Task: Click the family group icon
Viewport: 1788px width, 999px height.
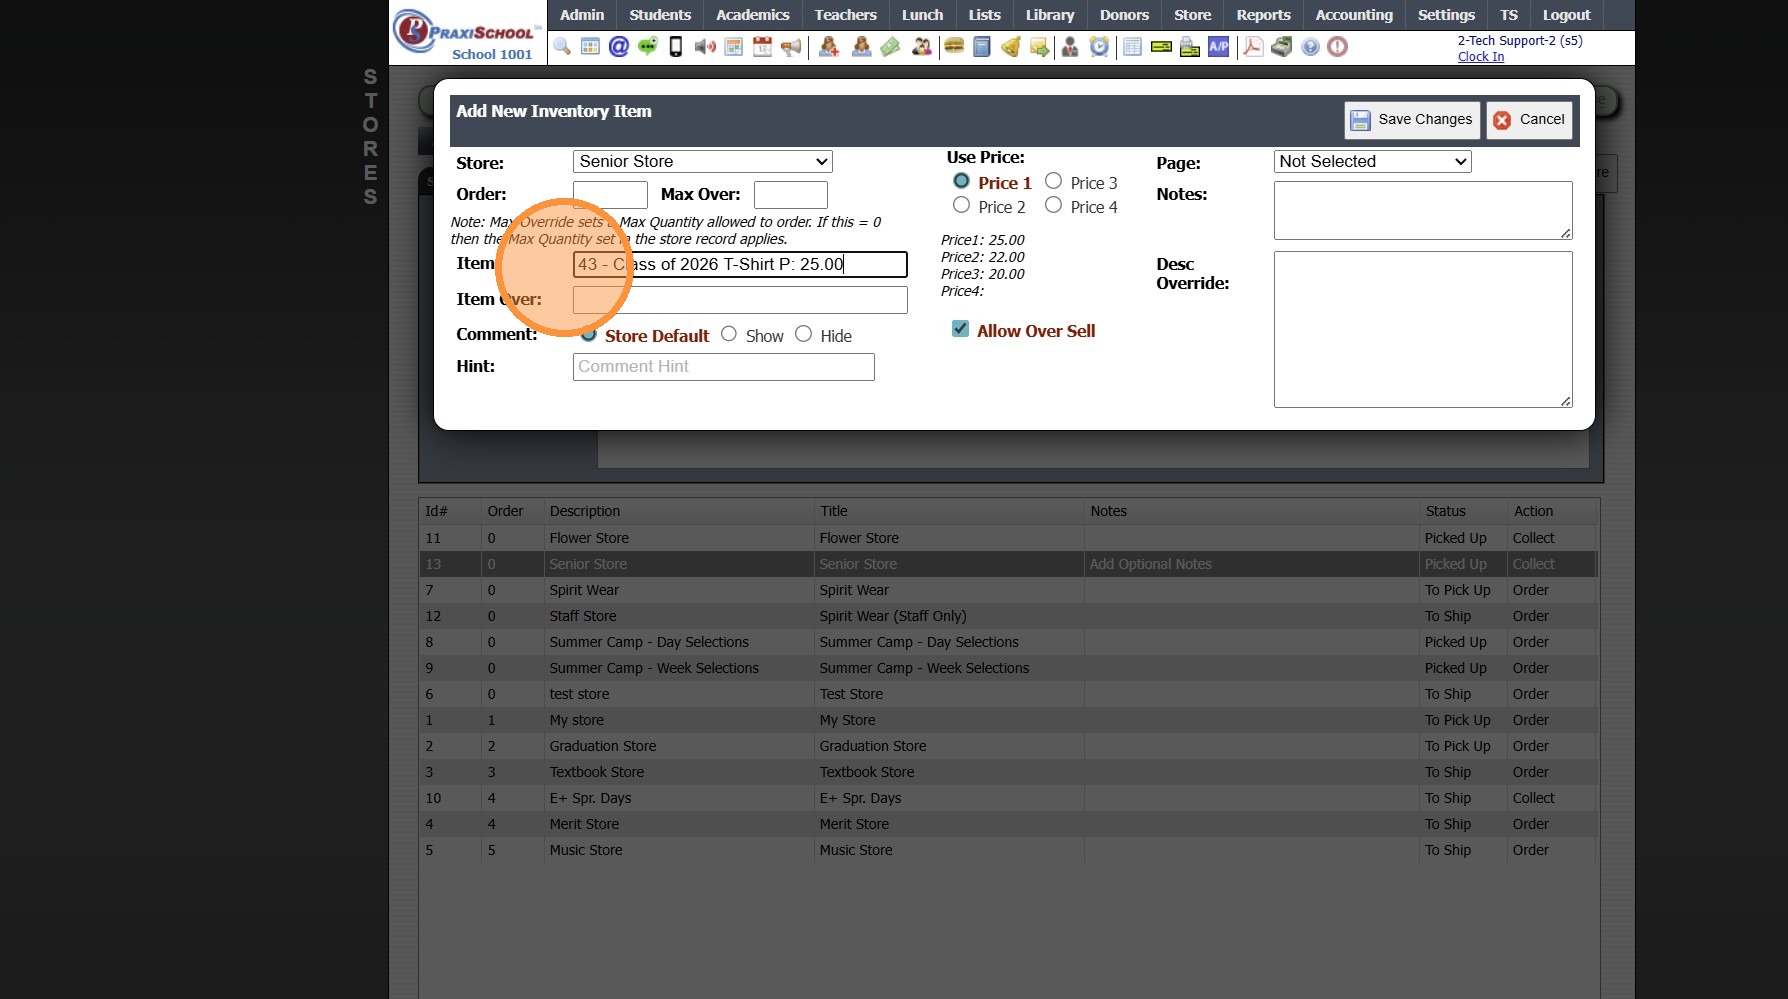Action: [x=921, y=47]
